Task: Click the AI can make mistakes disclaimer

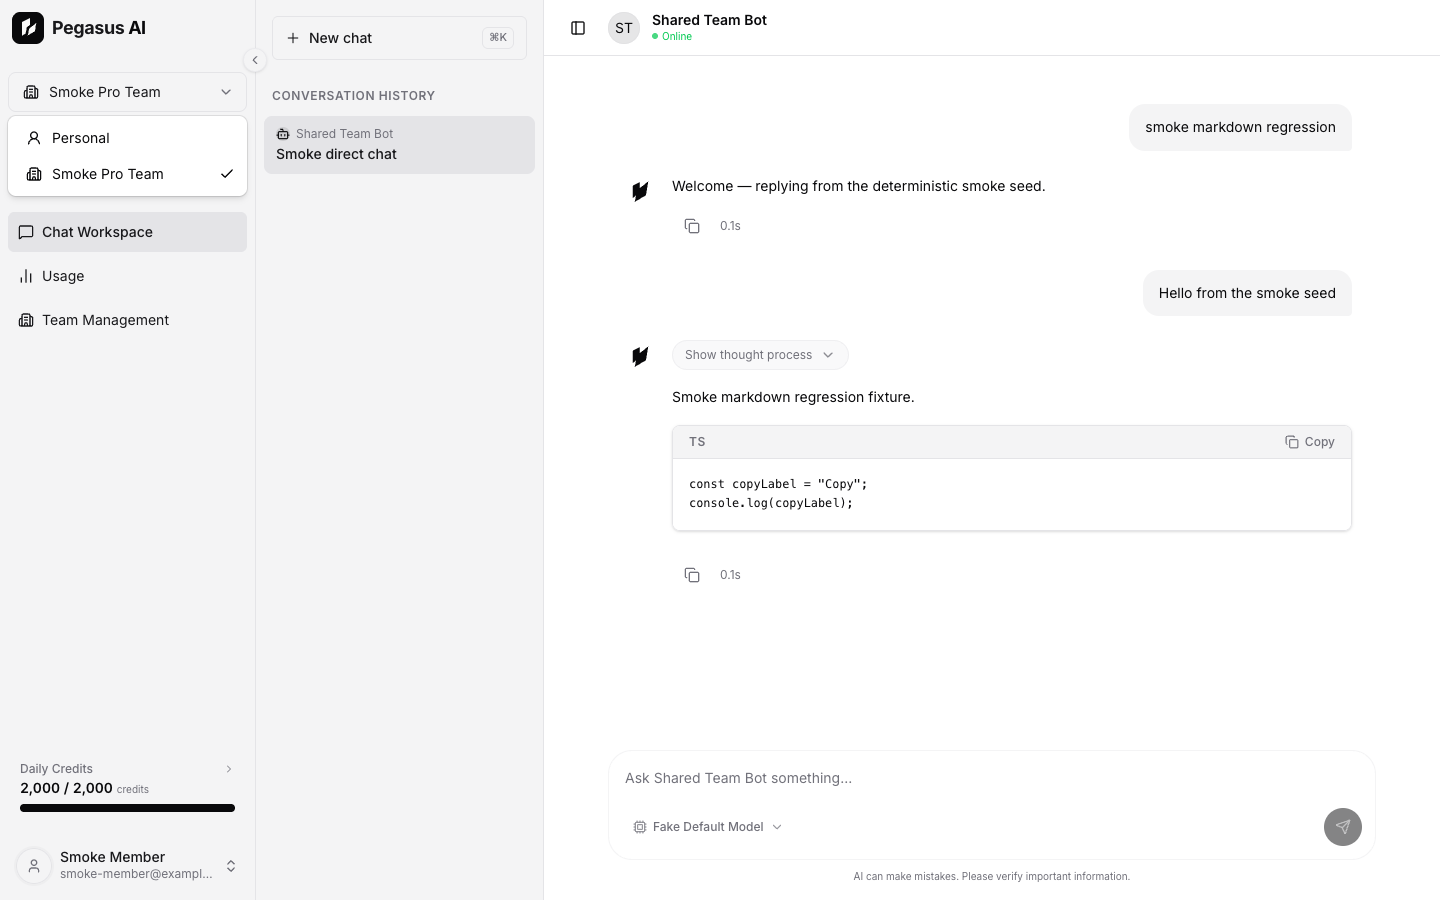Action: click(x=992, y=876)
